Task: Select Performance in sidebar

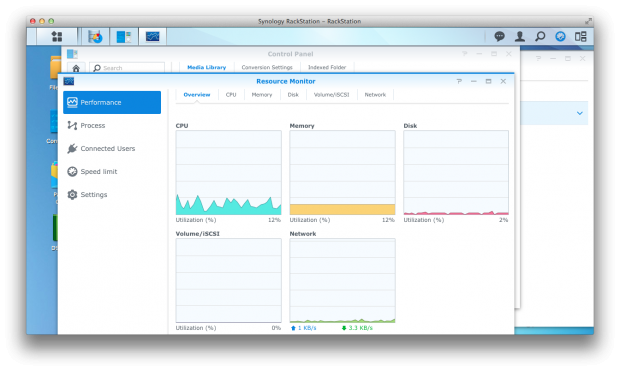Action: tap(112, 102)
